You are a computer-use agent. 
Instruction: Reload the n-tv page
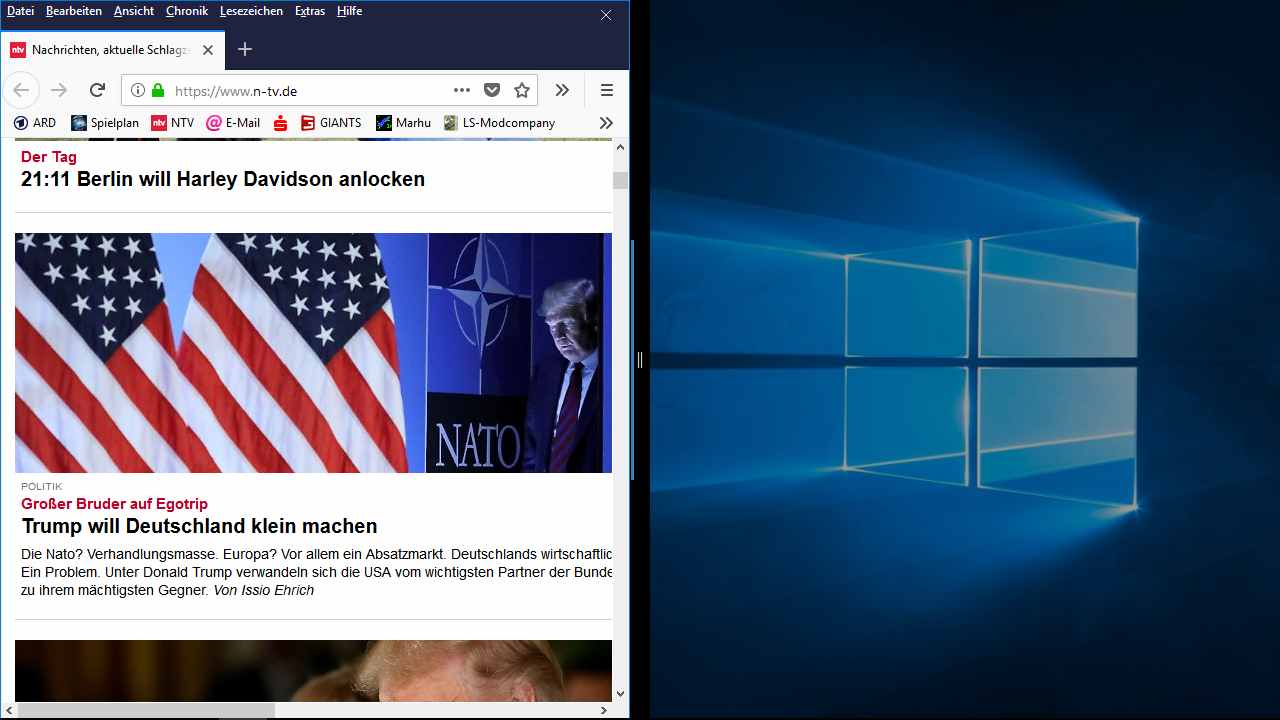[97, 90]
